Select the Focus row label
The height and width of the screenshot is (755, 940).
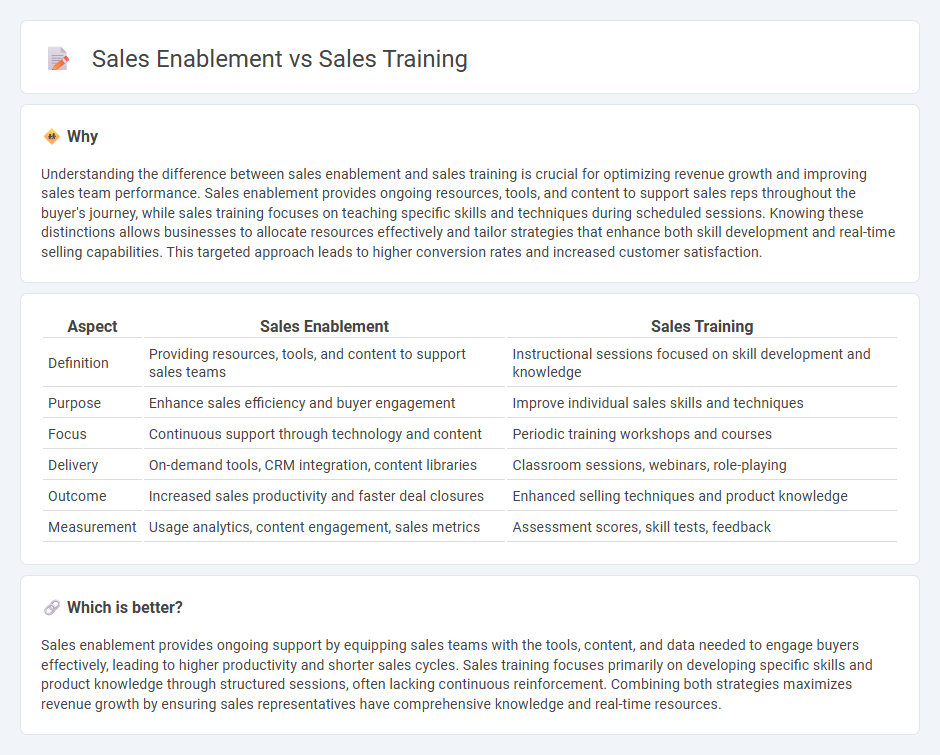coord(67,434)
